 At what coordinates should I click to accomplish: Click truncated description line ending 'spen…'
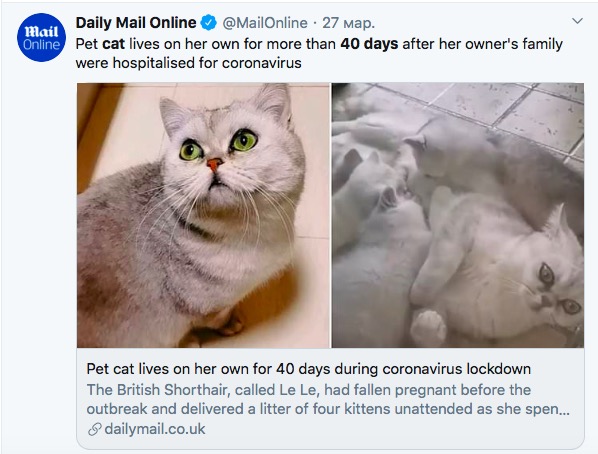[x=328, y=409]
